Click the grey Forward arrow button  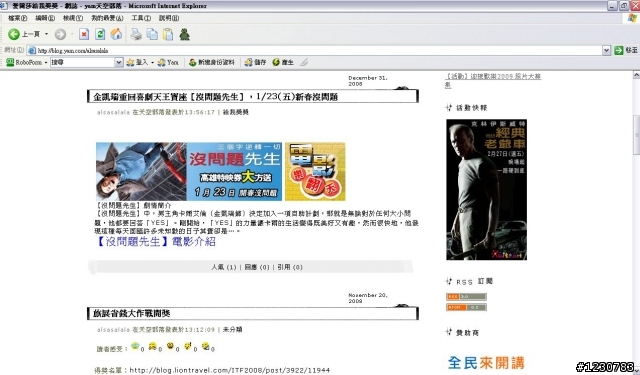click(60, 34)
